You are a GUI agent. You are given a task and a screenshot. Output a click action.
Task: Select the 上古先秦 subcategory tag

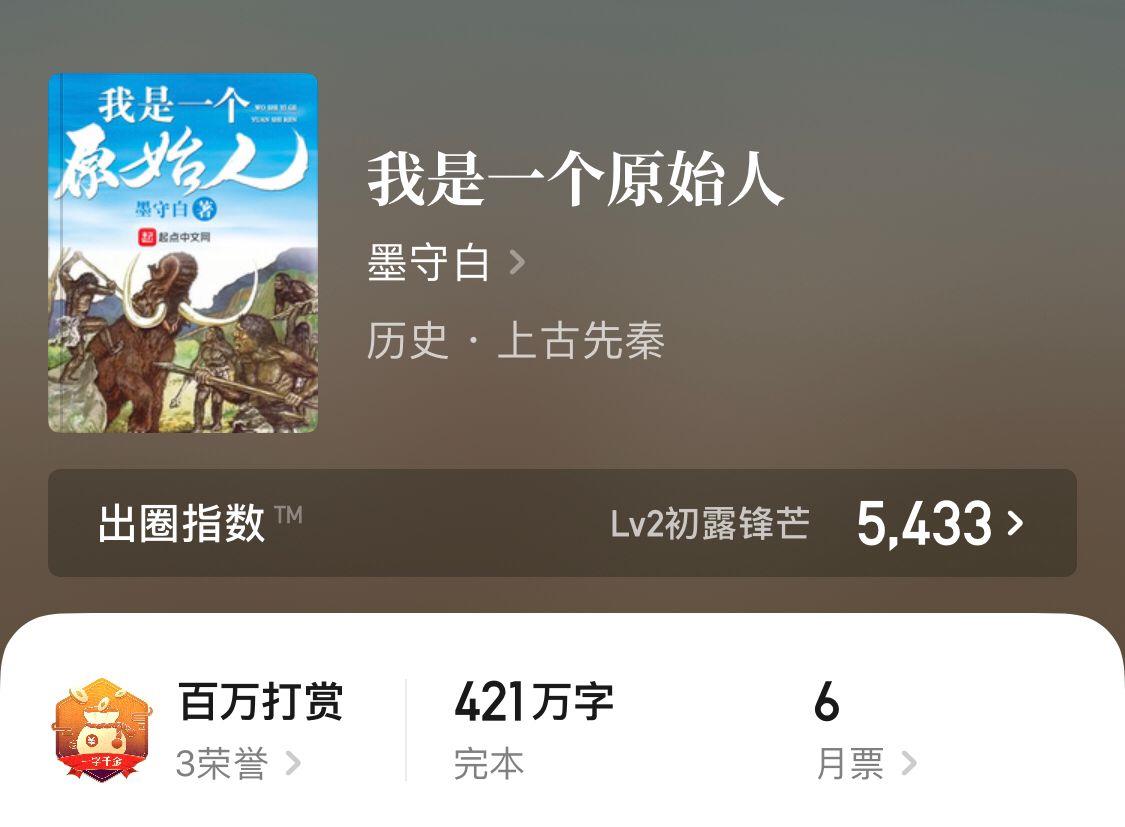click(580, 340)
